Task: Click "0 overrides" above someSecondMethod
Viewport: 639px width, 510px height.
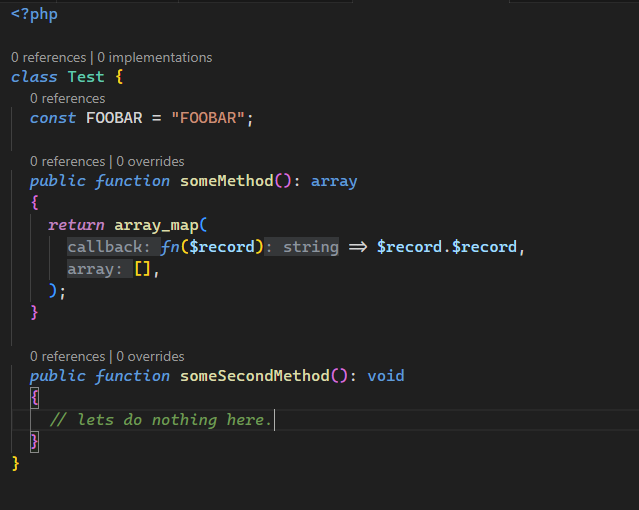Action: click(150, 356)
